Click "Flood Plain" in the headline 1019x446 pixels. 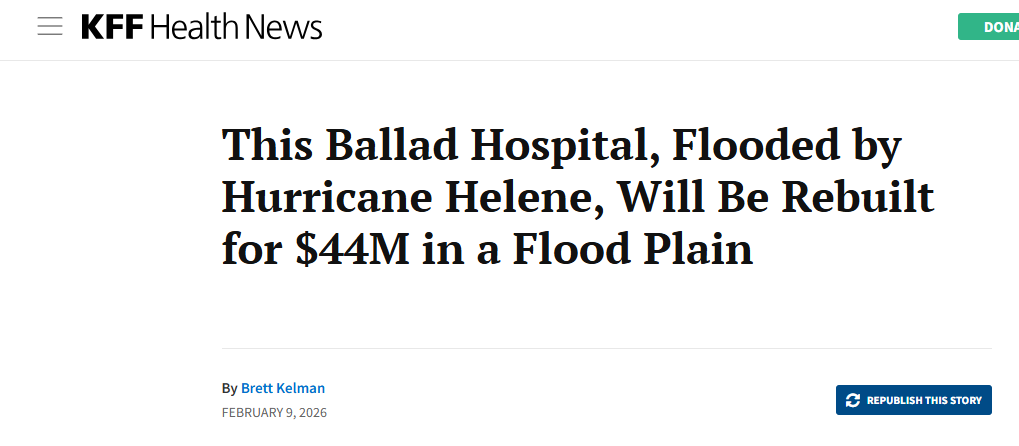(x=633, y=247)
